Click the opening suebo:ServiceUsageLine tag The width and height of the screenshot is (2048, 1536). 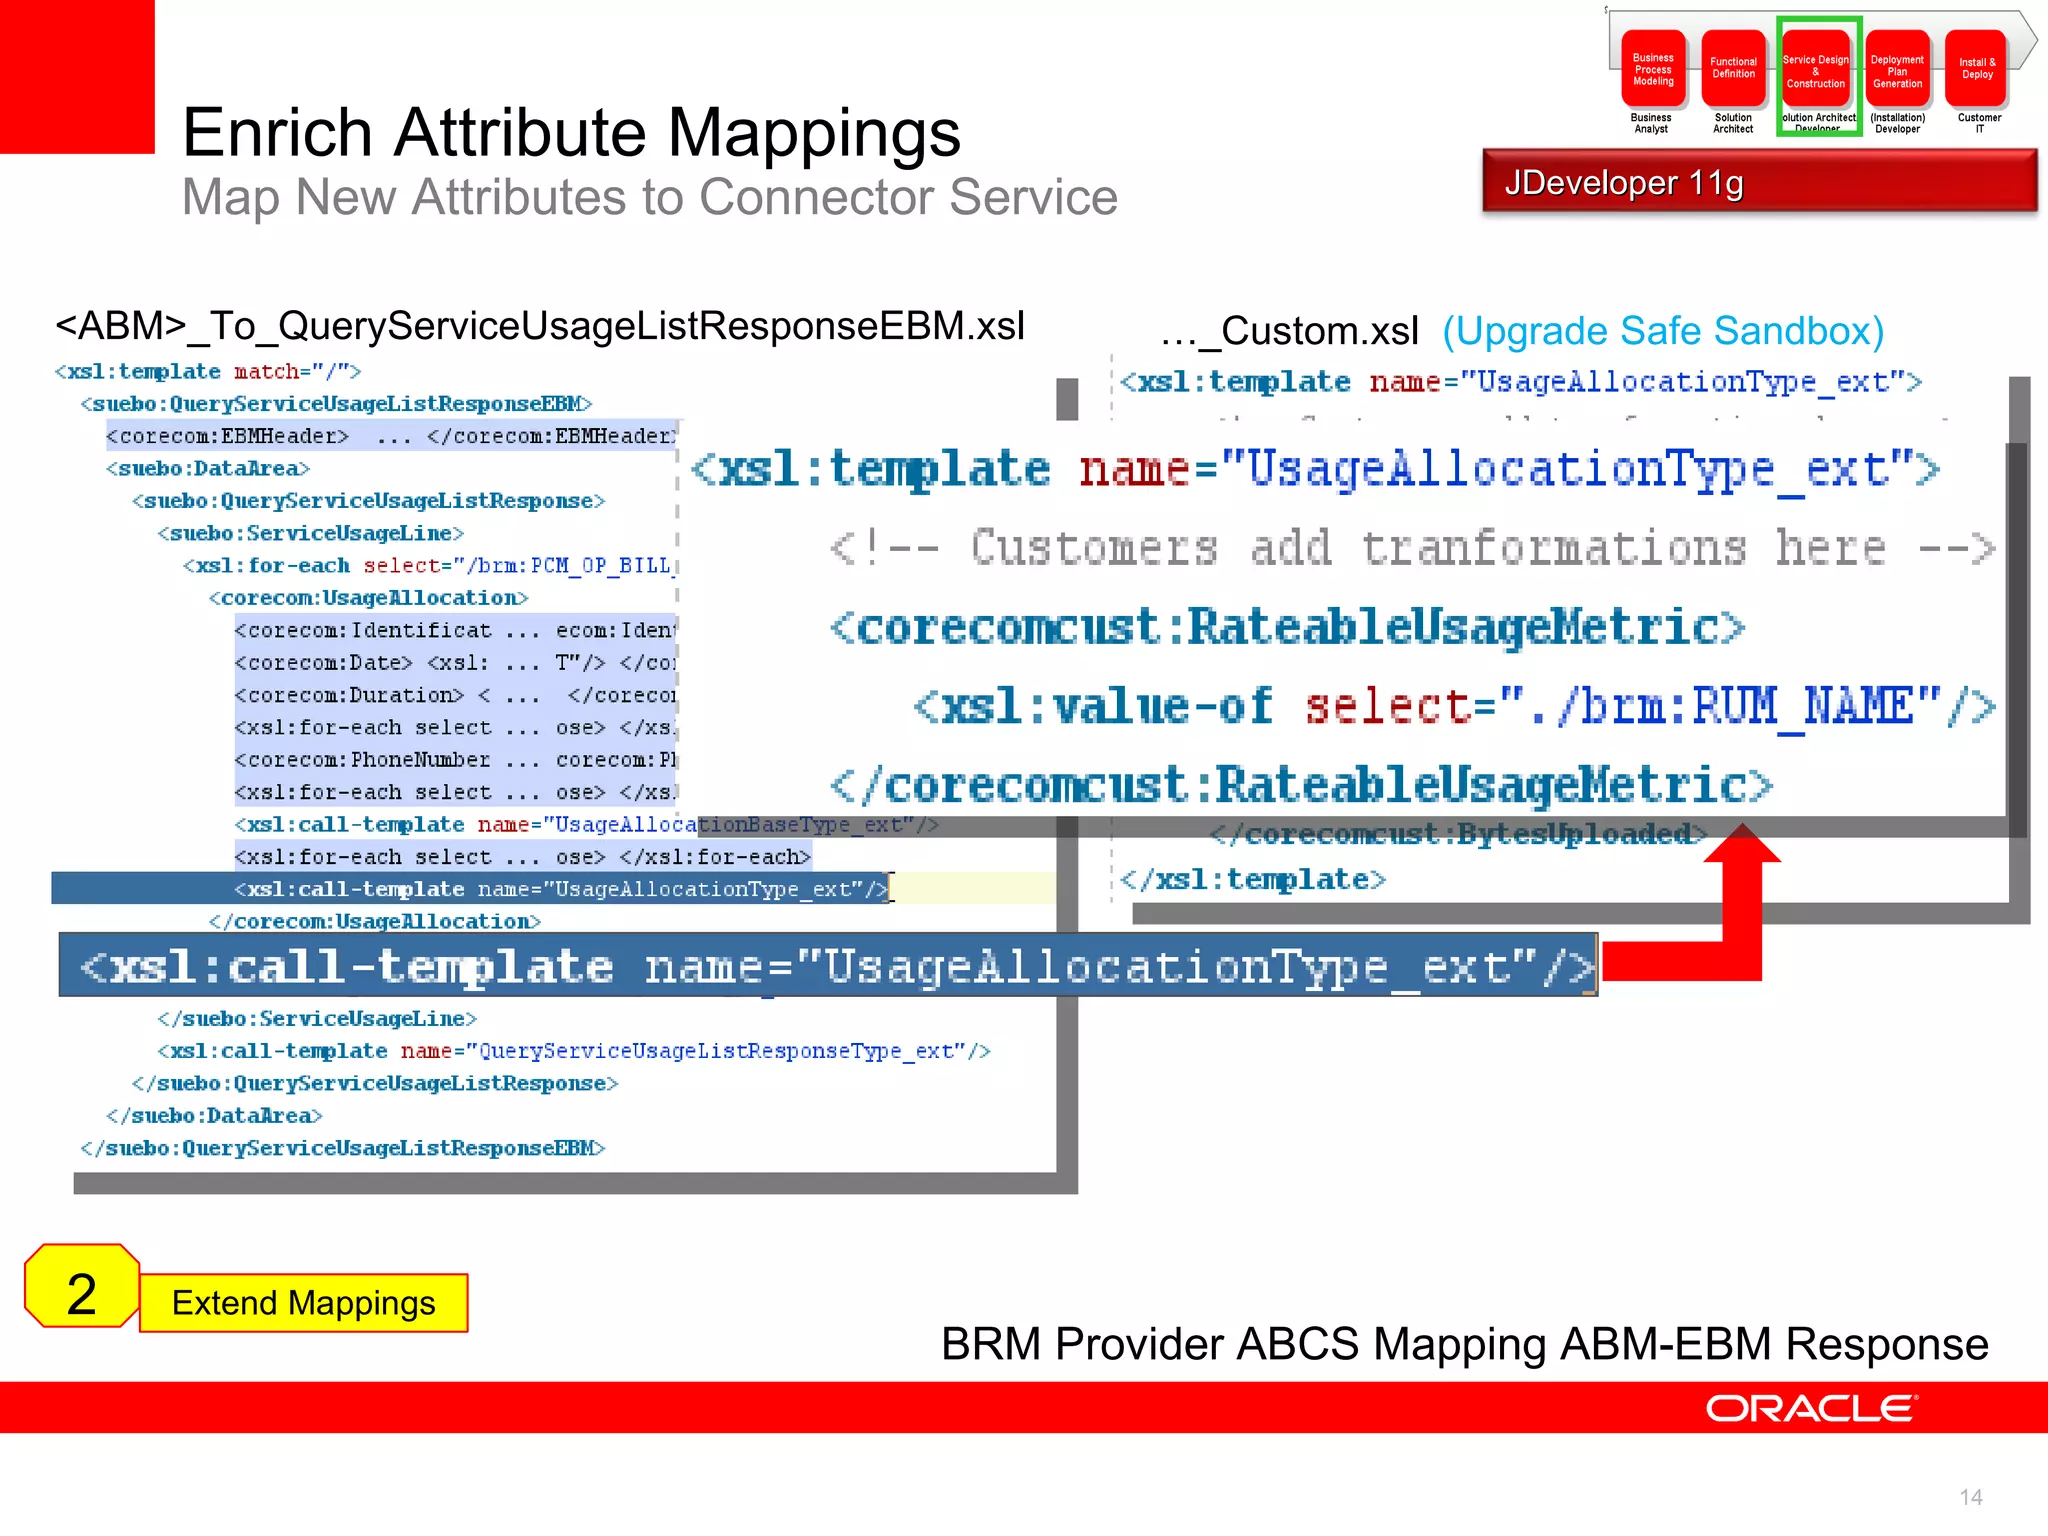[311, 533]
